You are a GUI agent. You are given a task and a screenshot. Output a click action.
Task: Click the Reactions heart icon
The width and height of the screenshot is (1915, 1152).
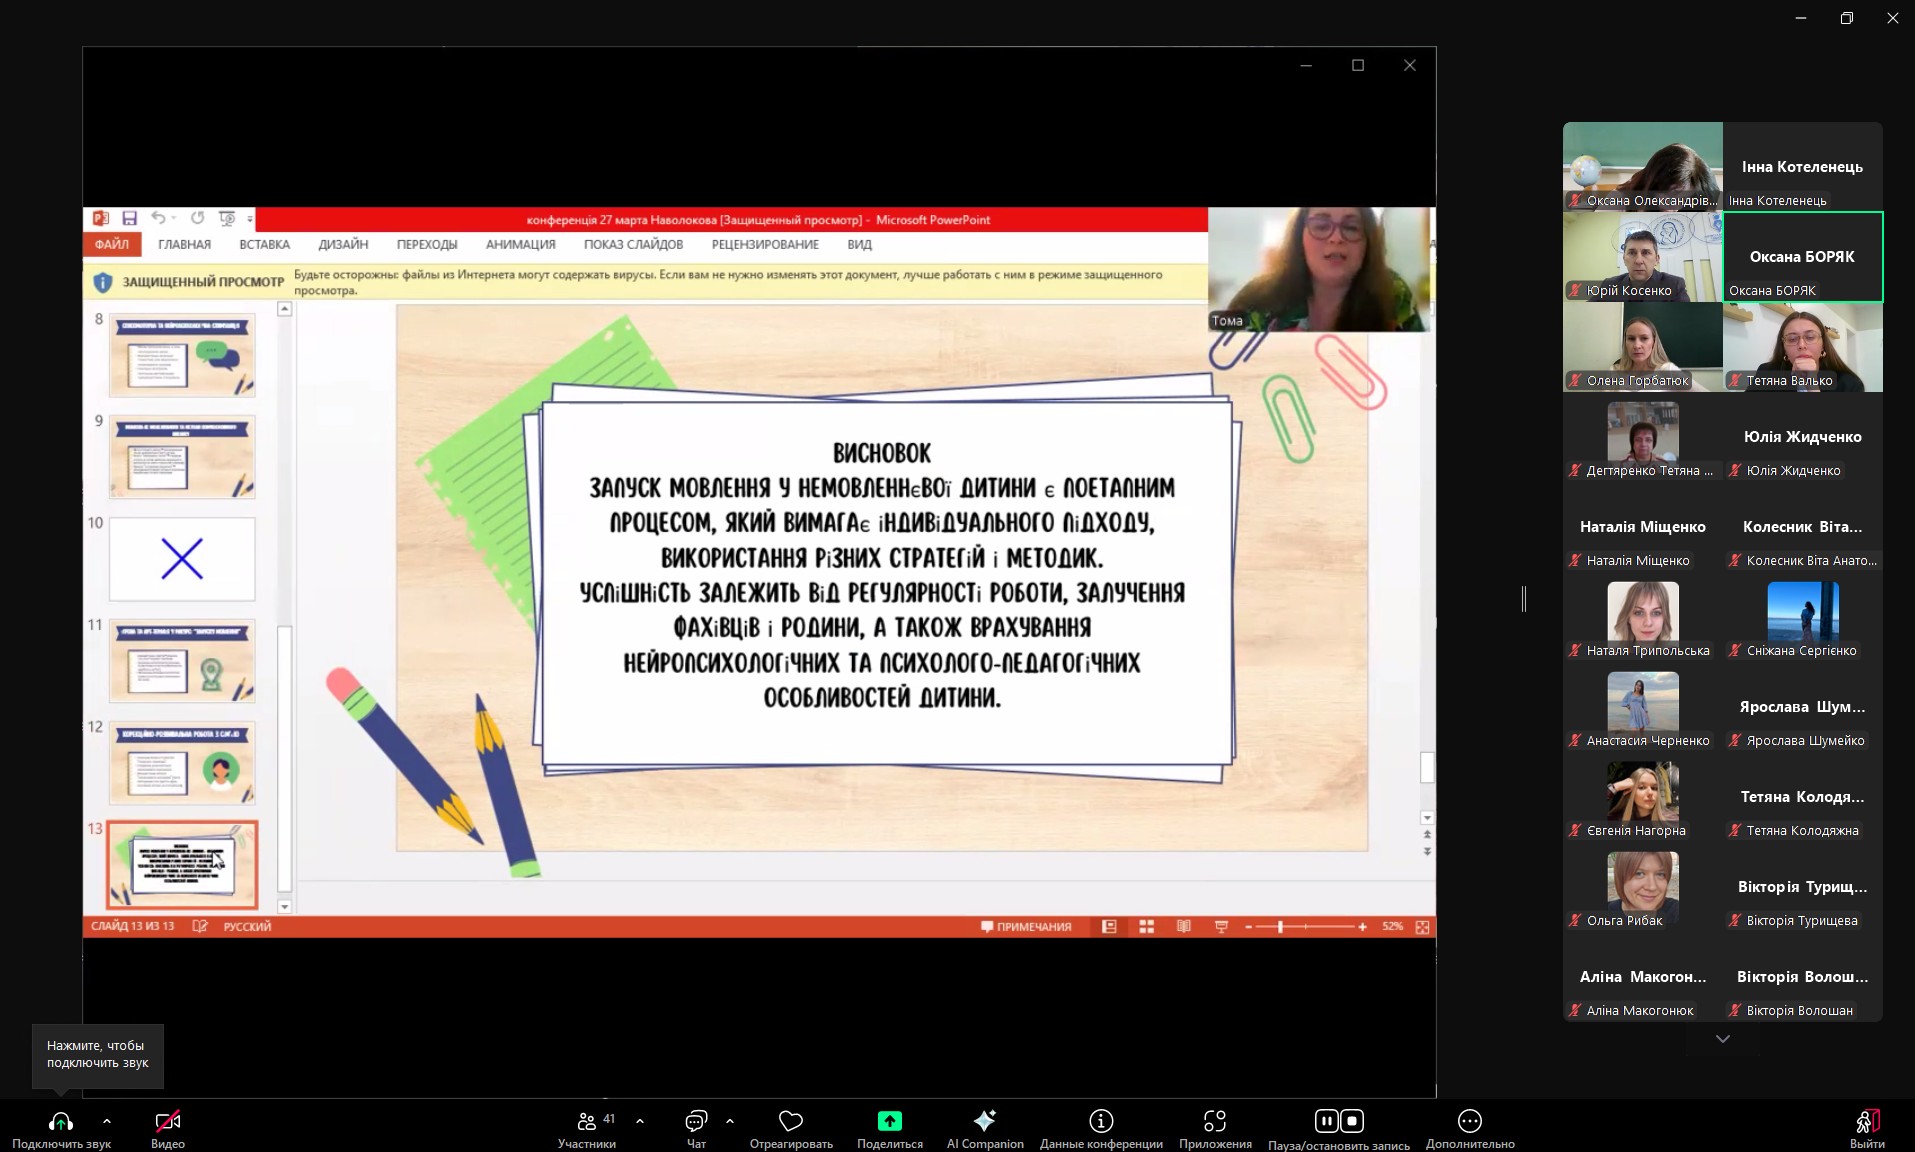(x=790, y=1121)
